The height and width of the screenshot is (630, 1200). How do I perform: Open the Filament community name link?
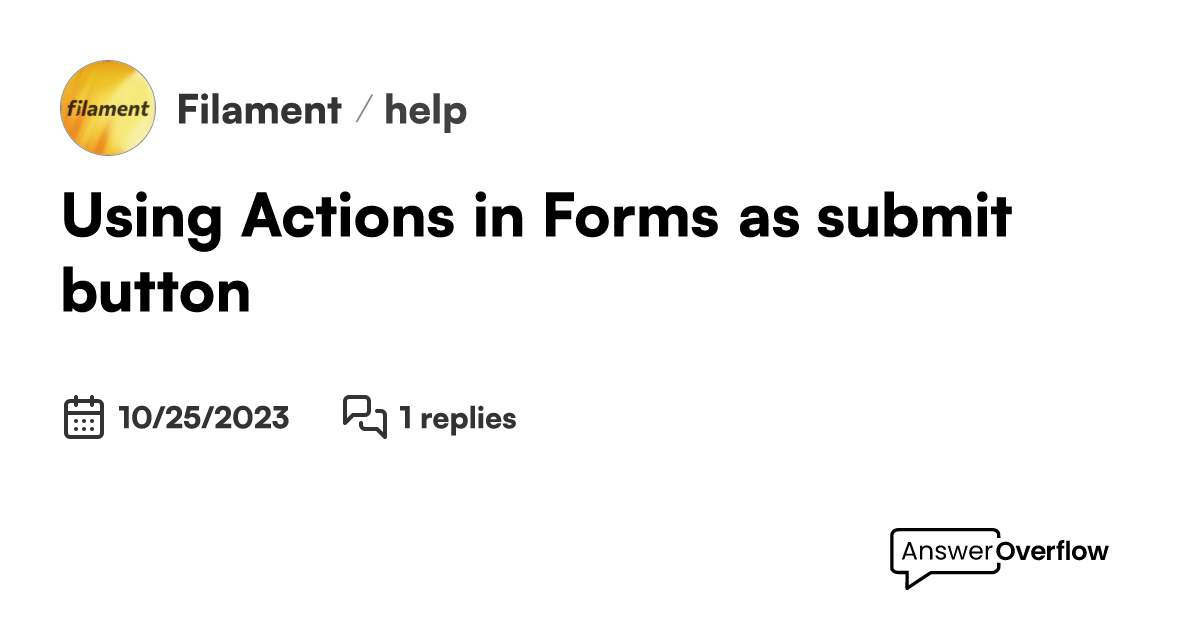pos(259,110)
